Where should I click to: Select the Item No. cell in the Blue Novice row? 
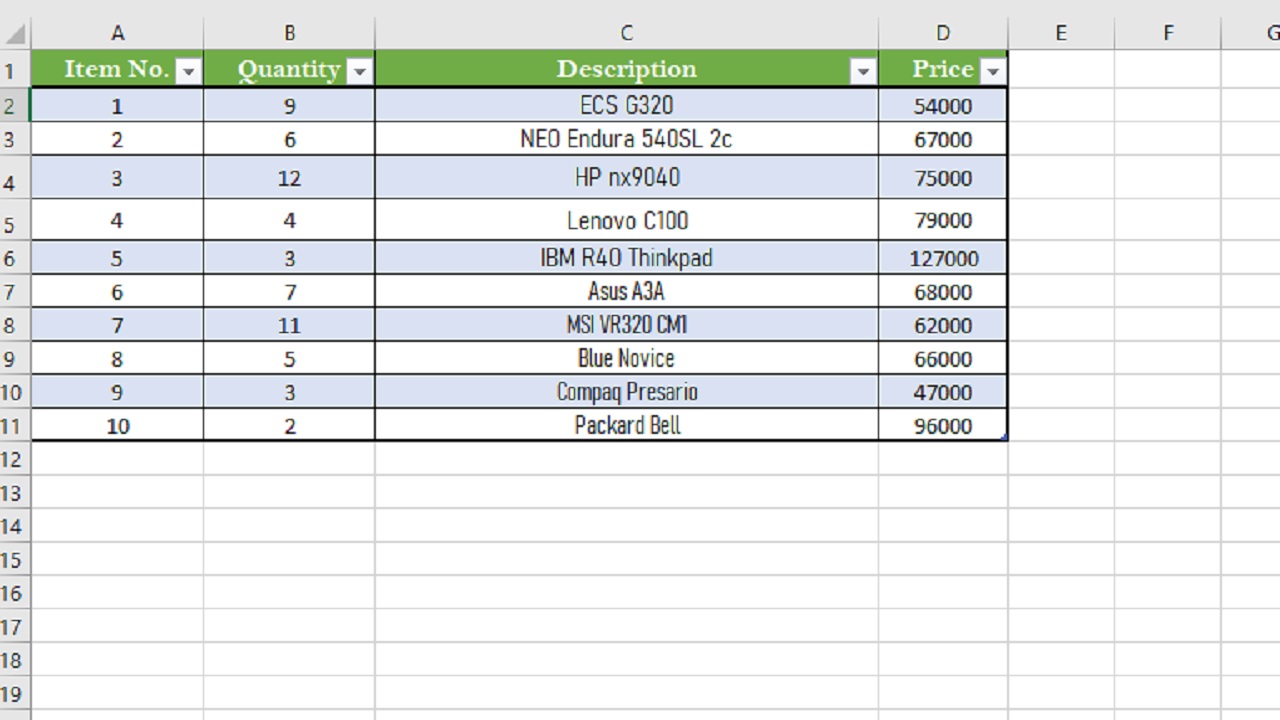(x=117, y=359)
